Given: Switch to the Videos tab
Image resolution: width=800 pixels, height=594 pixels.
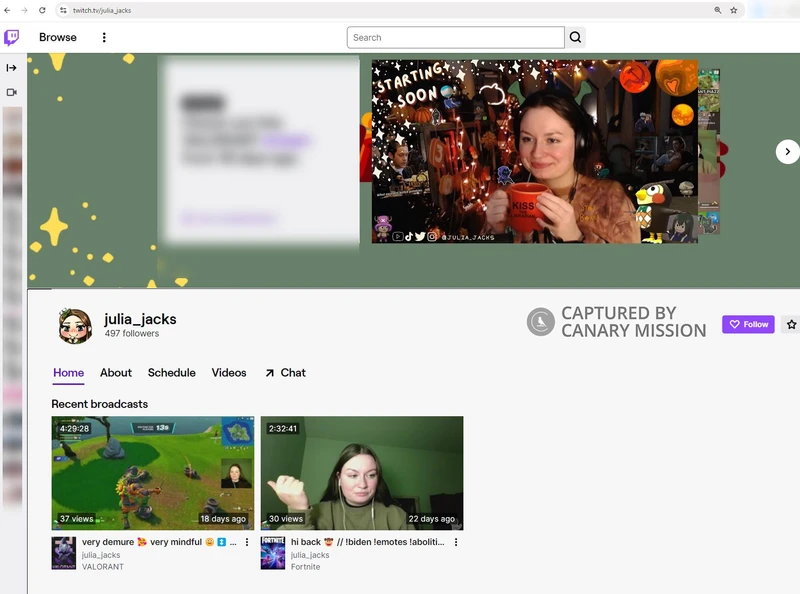Looking at the screenshot, I should 228,373.
